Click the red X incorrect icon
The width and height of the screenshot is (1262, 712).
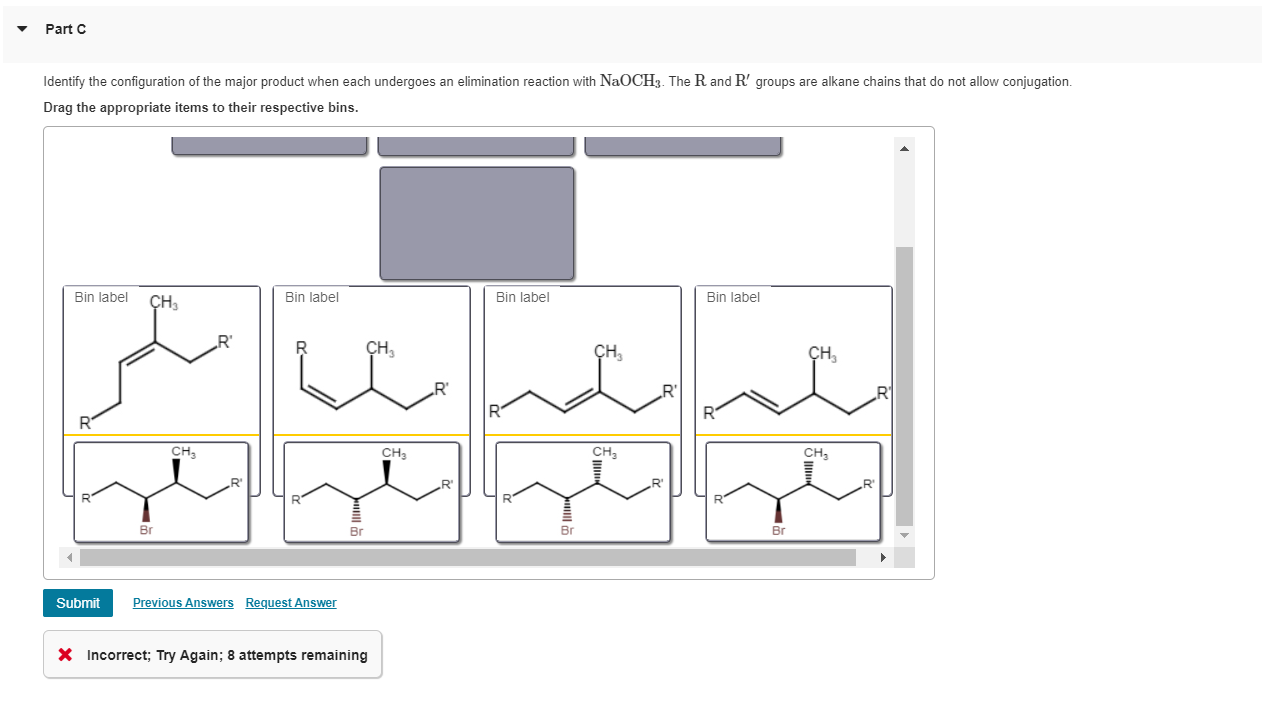65,655
